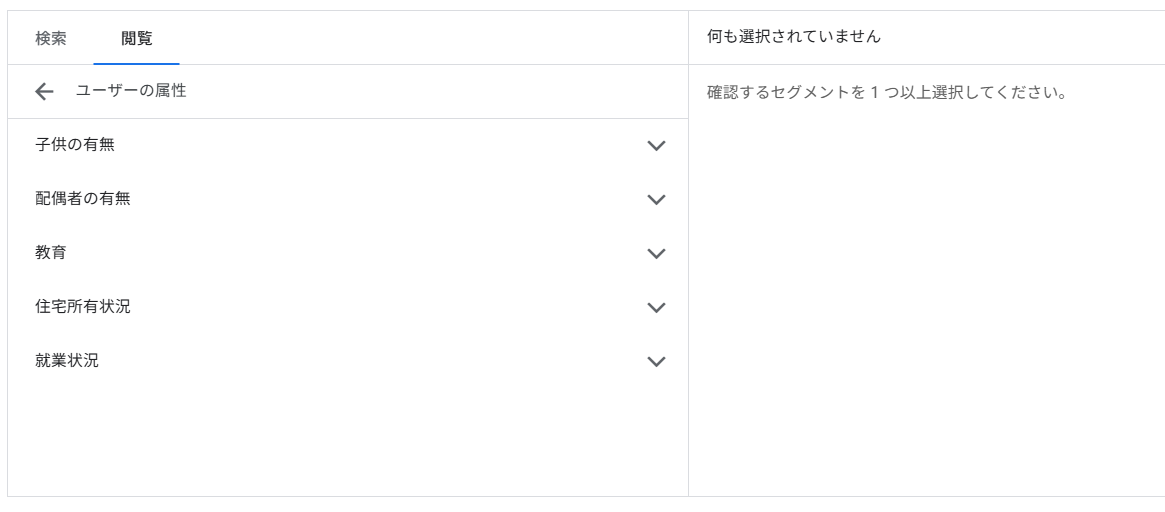Expand the 住宅所有状況 chevron arrow
This screenshot has width=1165, height=512.
(656, 308)
